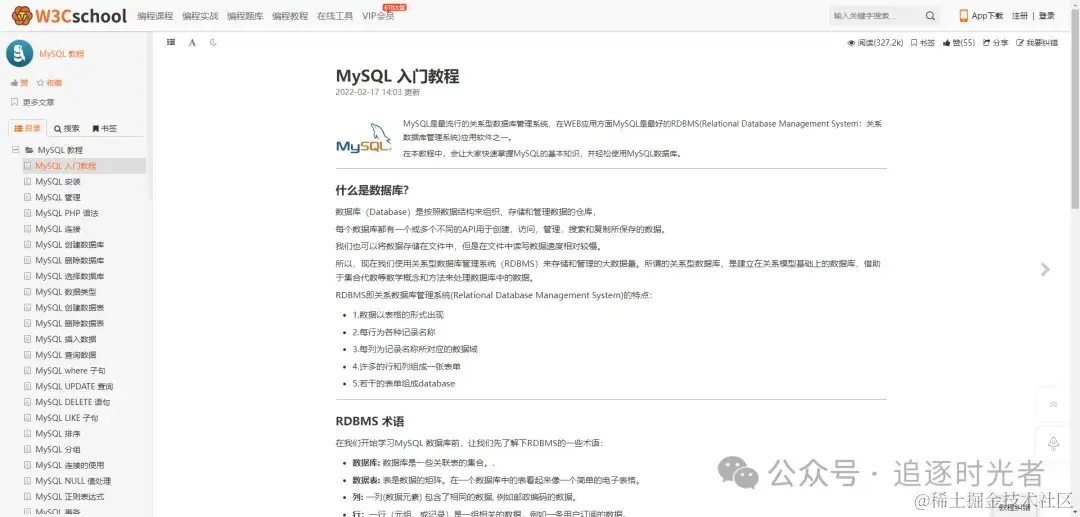Open the MySQL 安装 chapter
The width and height of the screenshot is (1080, 517).
58,182
